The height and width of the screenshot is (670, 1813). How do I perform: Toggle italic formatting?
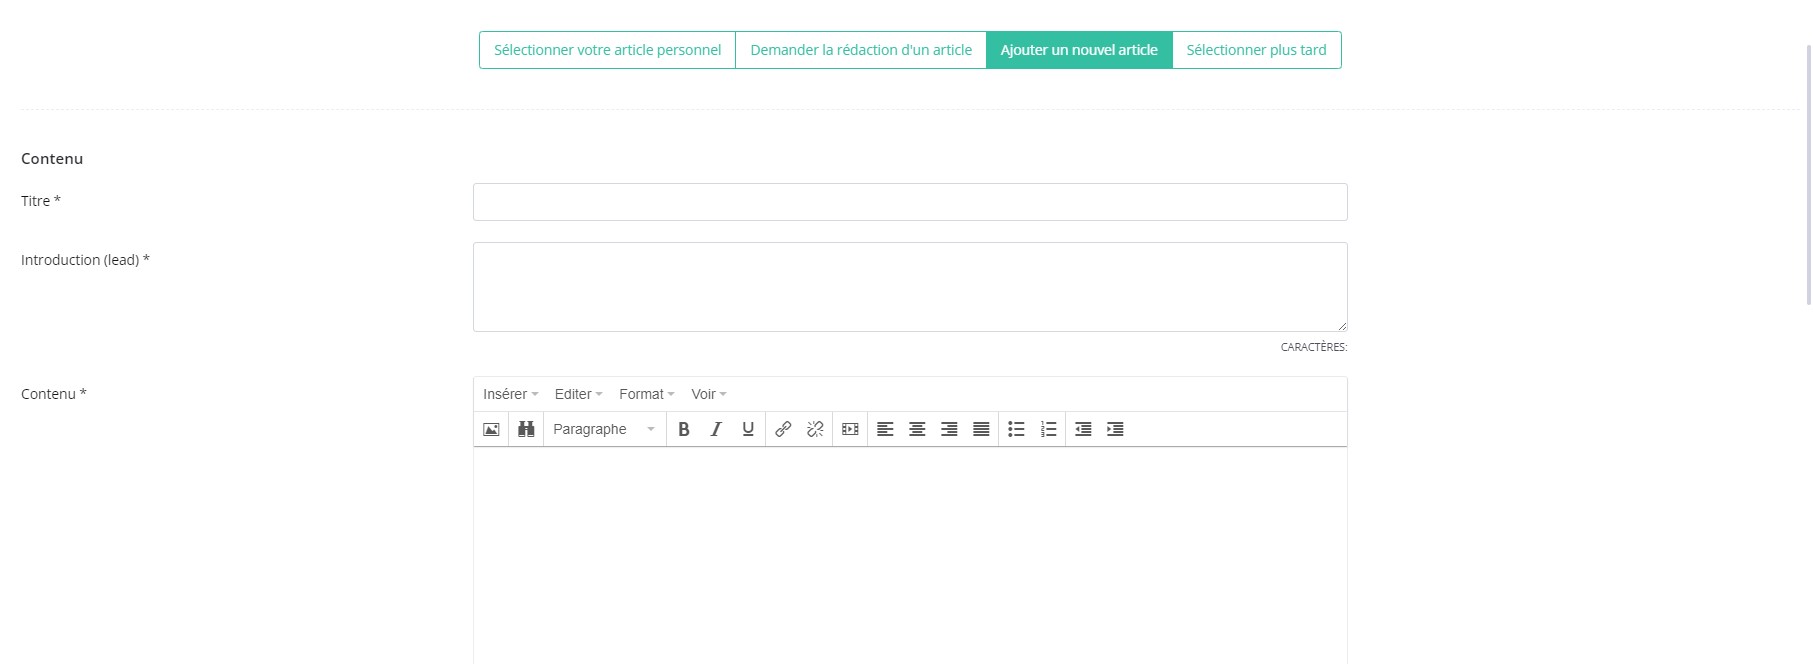(716, 429)
